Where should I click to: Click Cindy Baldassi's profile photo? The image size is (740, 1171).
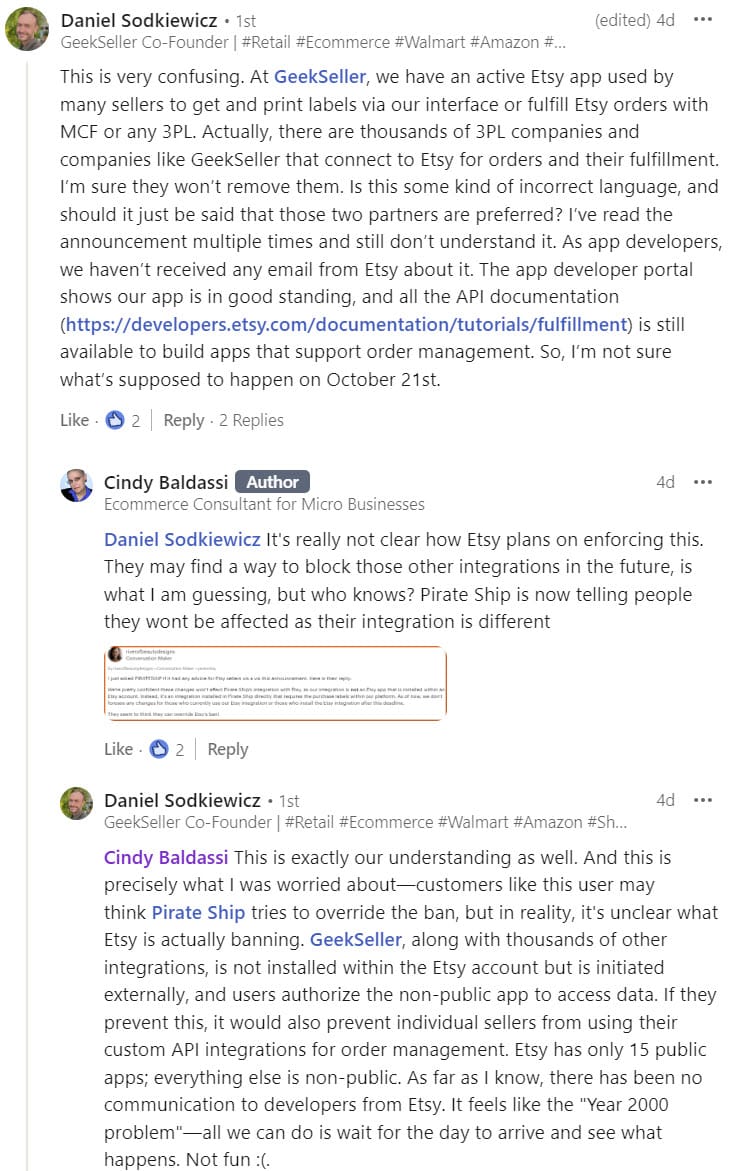click(76, 486)
